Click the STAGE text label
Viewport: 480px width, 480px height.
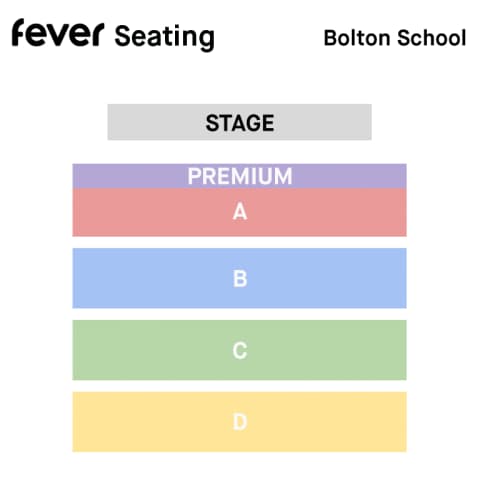[x=240, y=123]
